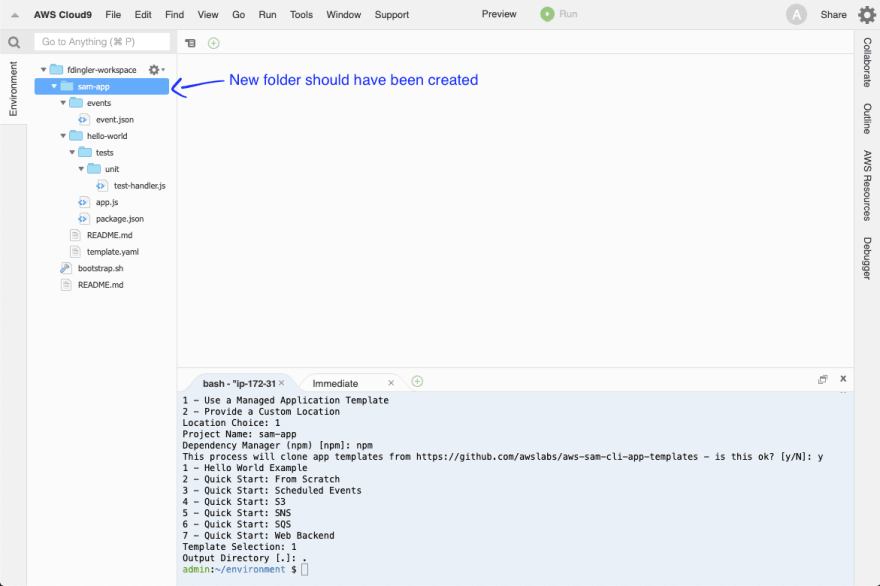Collapse the sam-app folder arrow
The width and height of the screenshot is (880, 586).
[54, 86]
